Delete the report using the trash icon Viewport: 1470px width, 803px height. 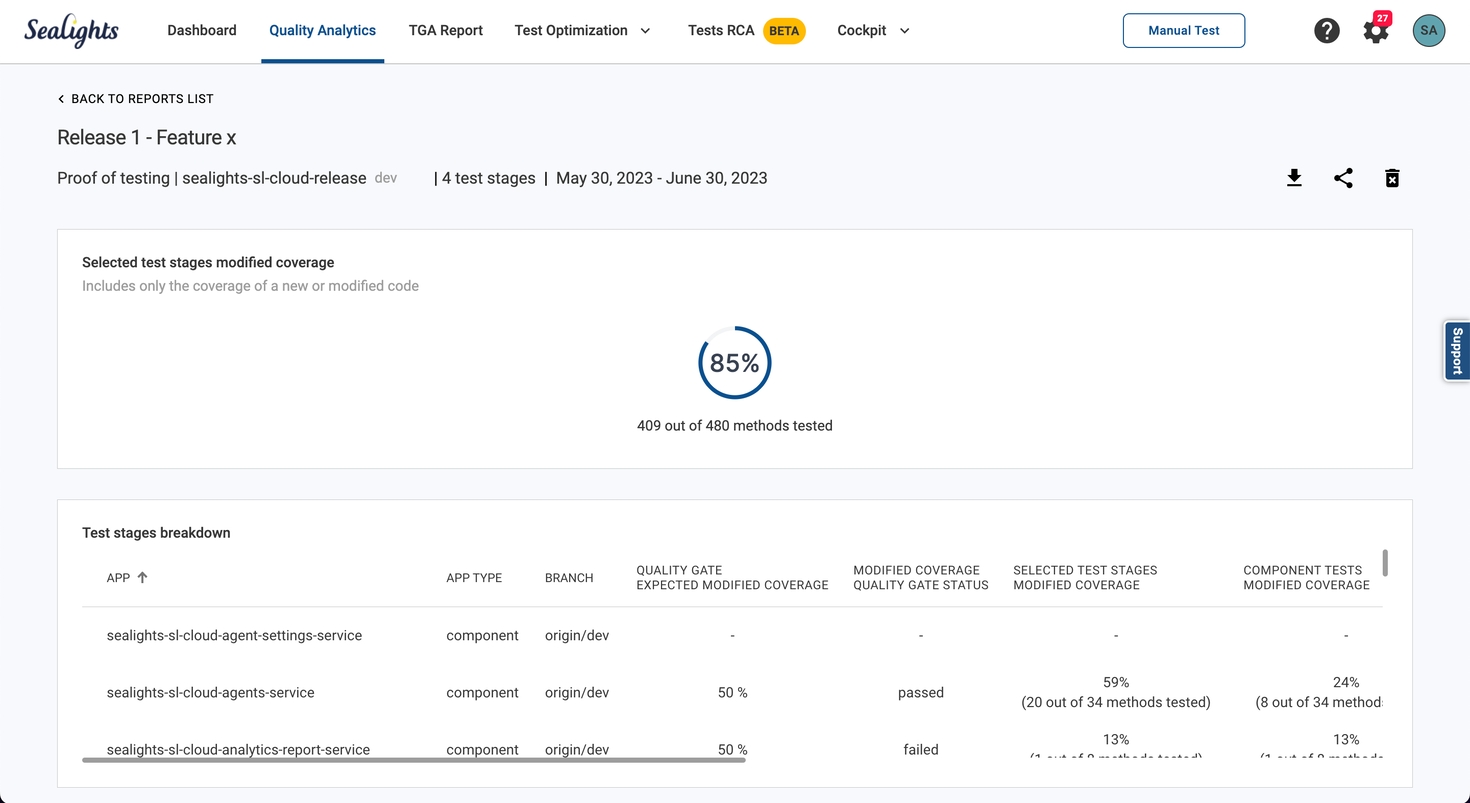tap(1392, 178)
